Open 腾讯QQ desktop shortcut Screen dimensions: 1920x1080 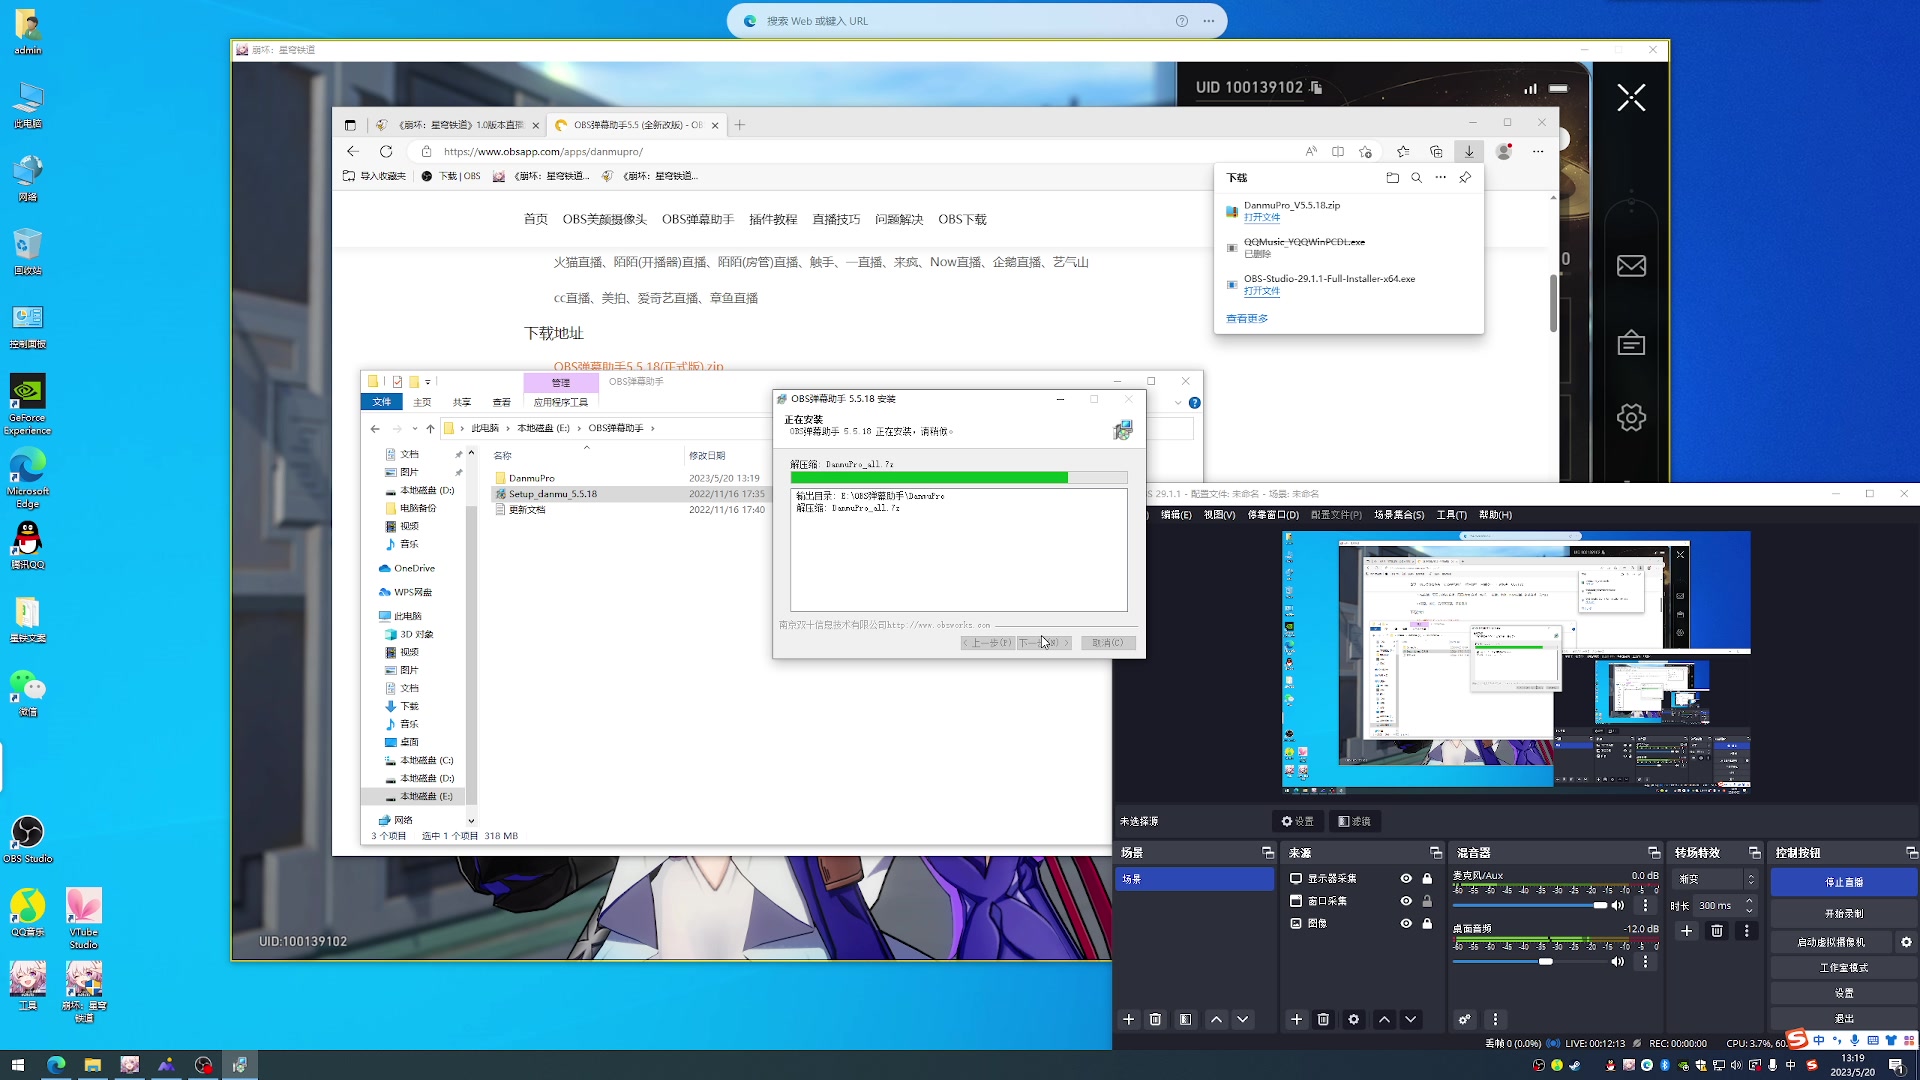[28, 545]
